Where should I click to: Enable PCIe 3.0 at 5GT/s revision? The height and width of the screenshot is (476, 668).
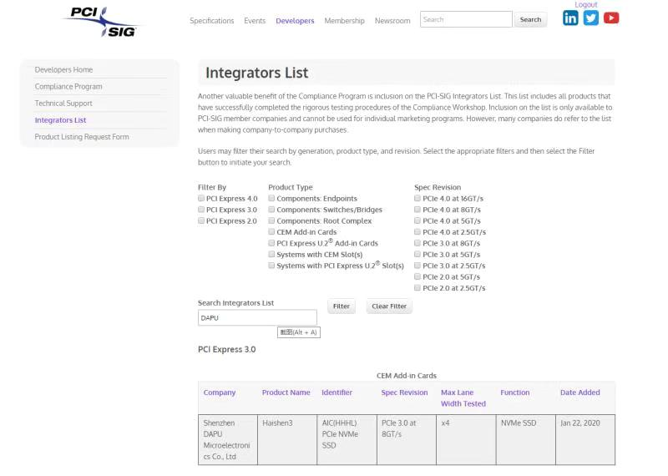pos(418,254)
